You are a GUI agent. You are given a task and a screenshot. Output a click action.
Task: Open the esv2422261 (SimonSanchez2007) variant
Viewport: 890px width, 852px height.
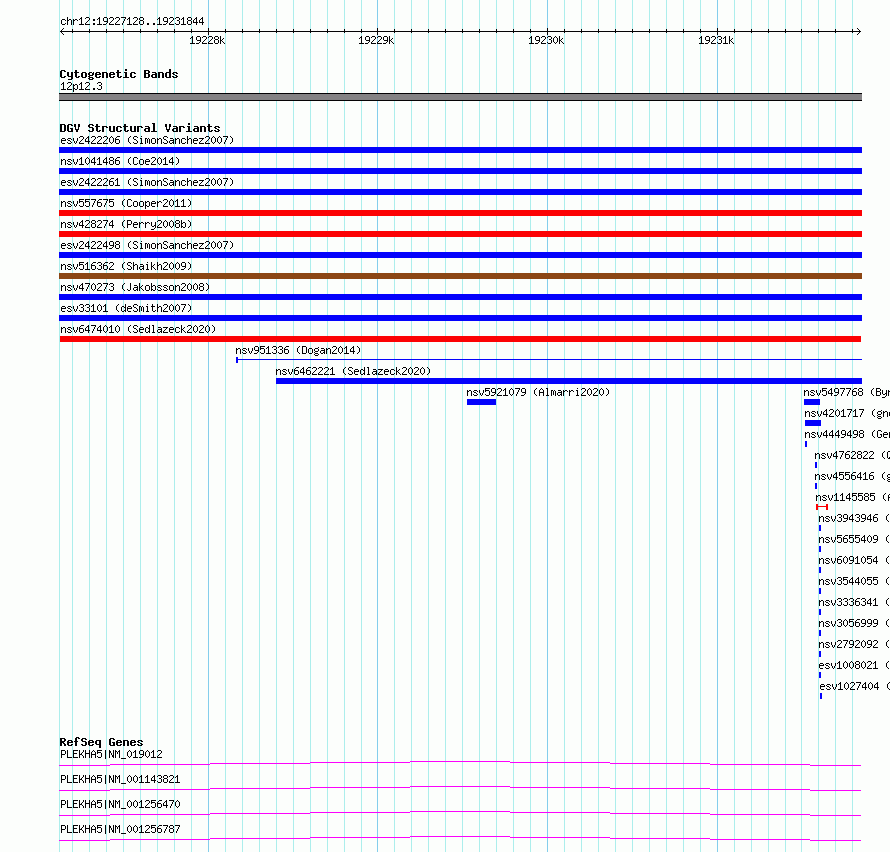click(147, 182)
